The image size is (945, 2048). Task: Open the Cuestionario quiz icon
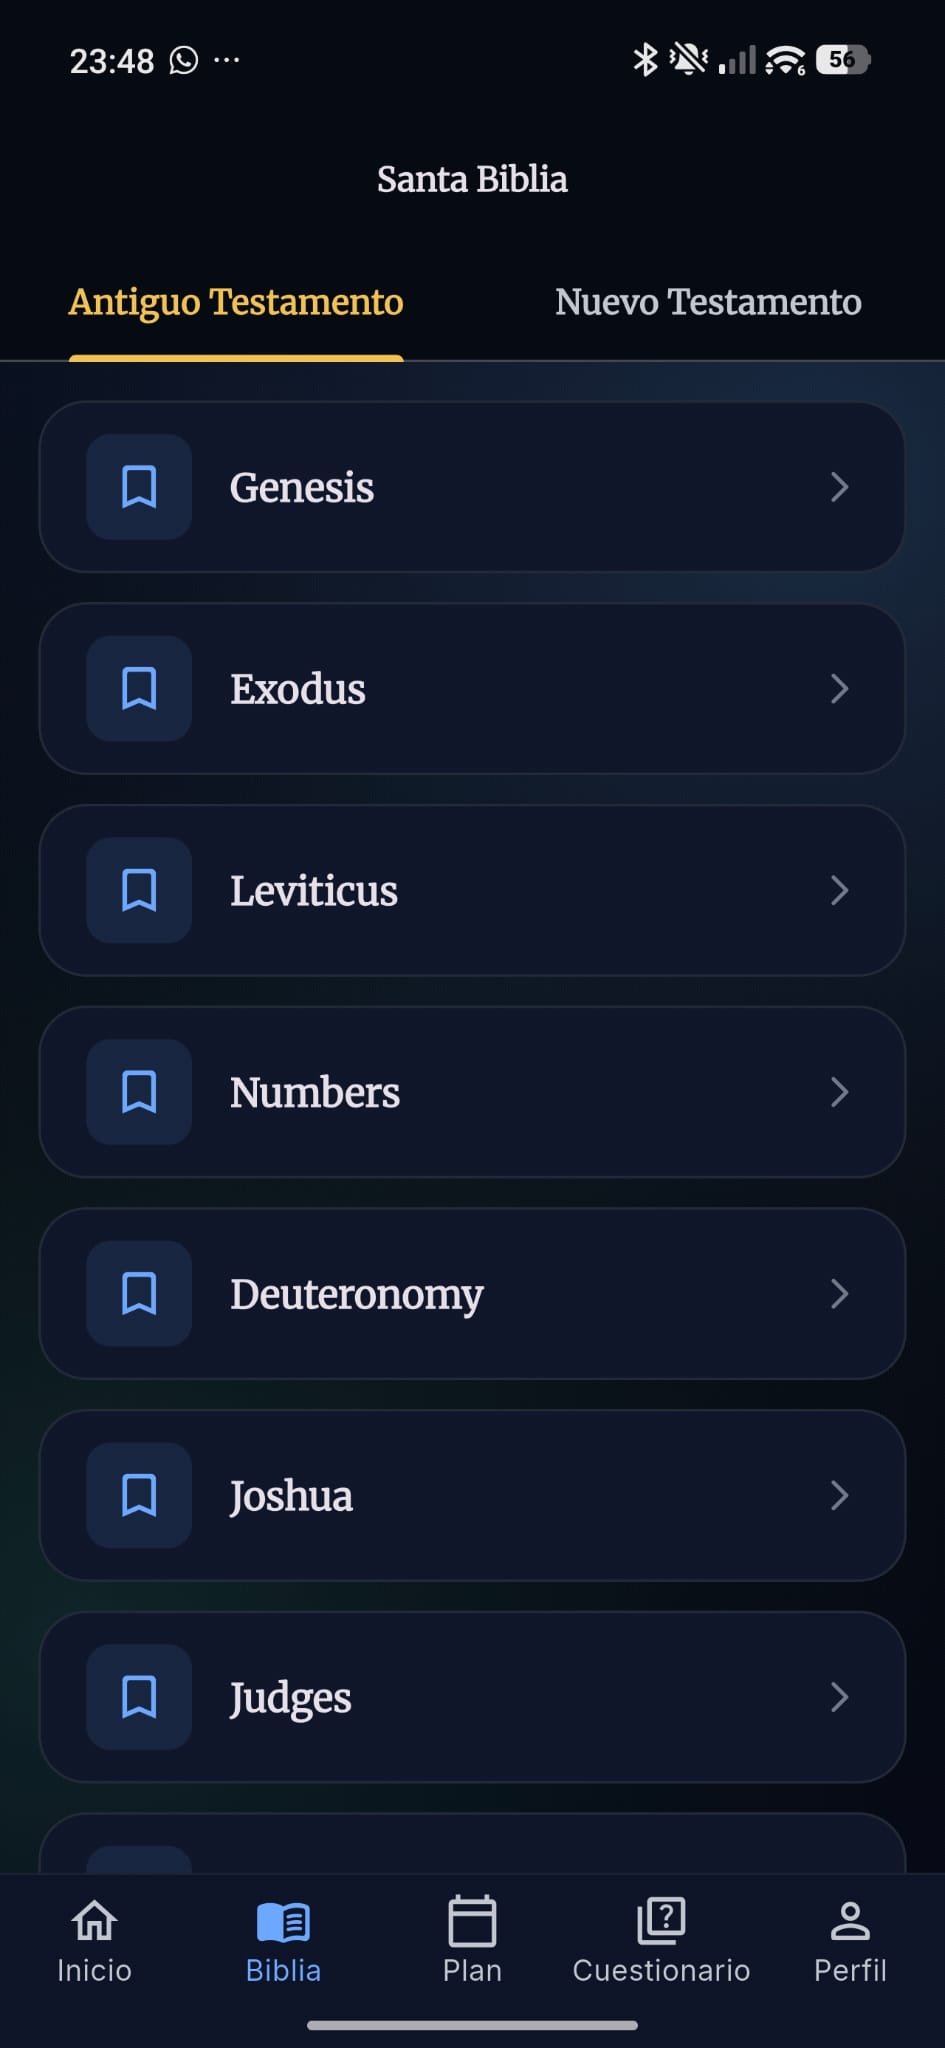661,1920
